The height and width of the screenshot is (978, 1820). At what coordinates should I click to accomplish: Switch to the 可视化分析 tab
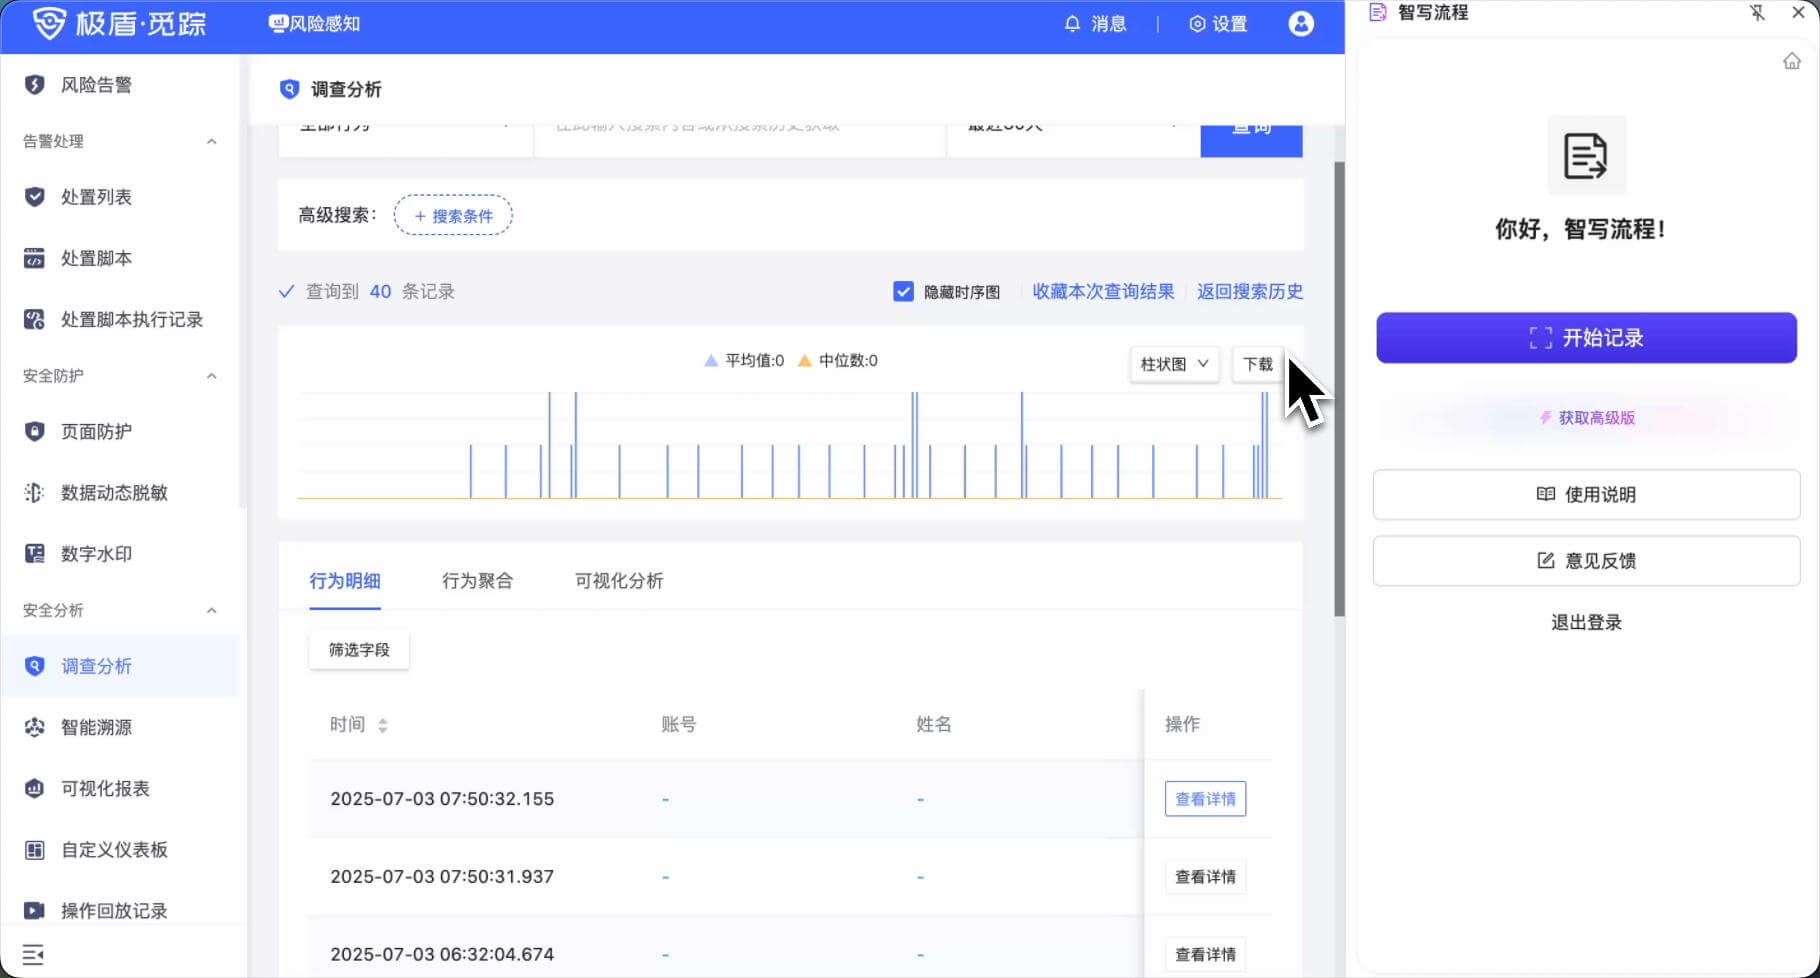[x=618, y=581]
